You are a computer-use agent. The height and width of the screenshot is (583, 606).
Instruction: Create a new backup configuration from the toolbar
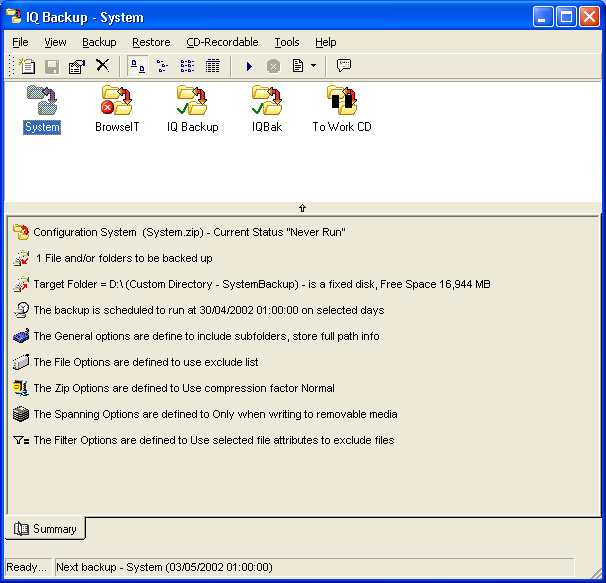click(x=27, y=66)
